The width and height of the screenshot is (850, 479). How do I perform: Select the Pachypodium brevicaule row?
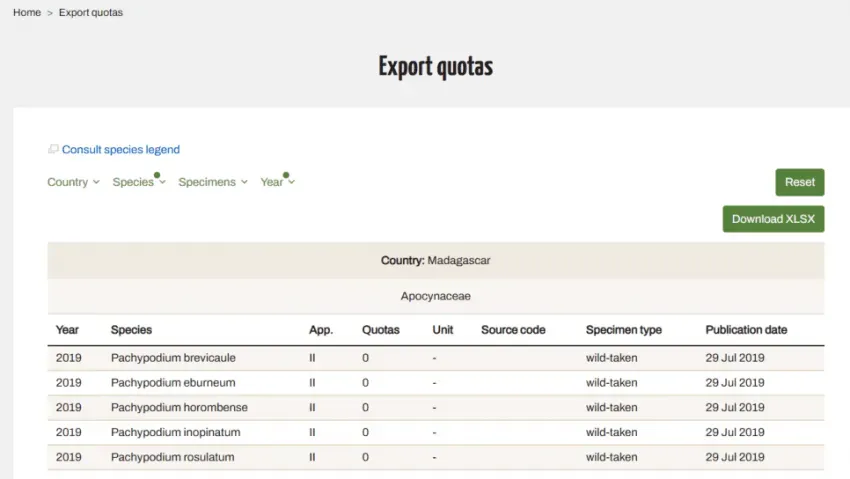[436, 358]
